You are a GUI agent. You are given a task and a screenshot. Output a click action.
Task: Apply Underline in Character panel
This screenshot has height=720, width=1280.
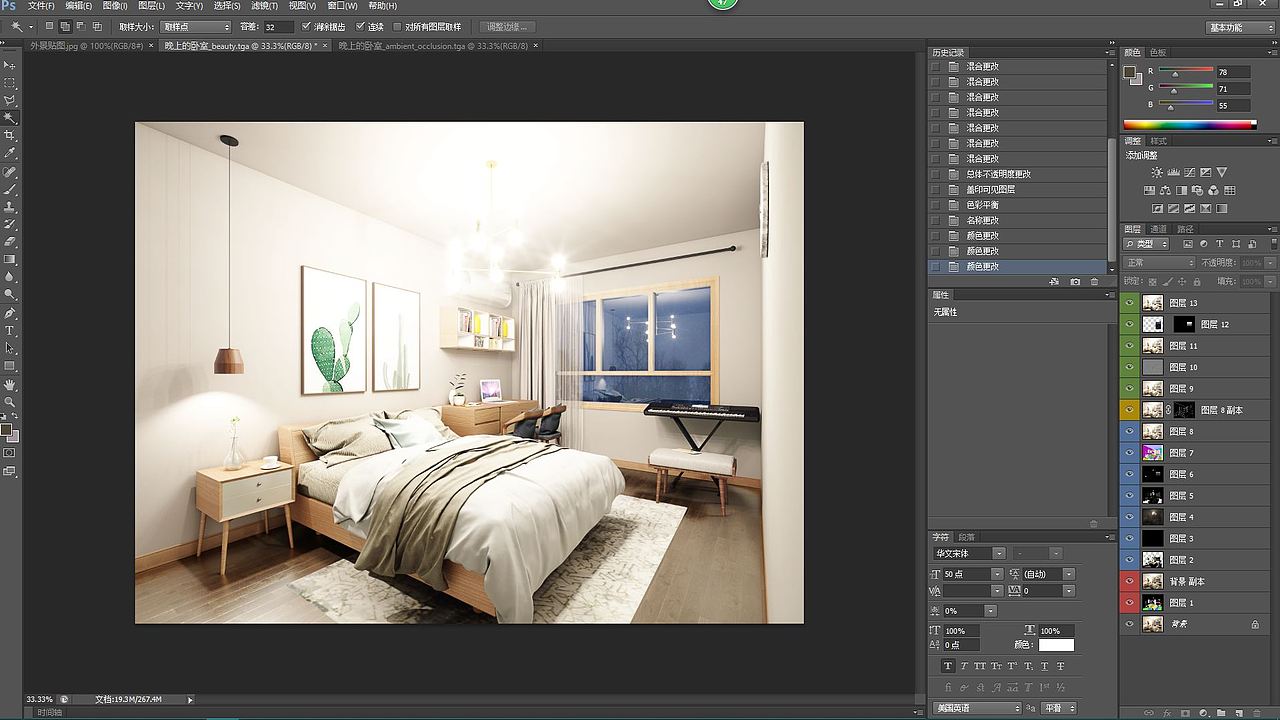(x=1044, y=666)
